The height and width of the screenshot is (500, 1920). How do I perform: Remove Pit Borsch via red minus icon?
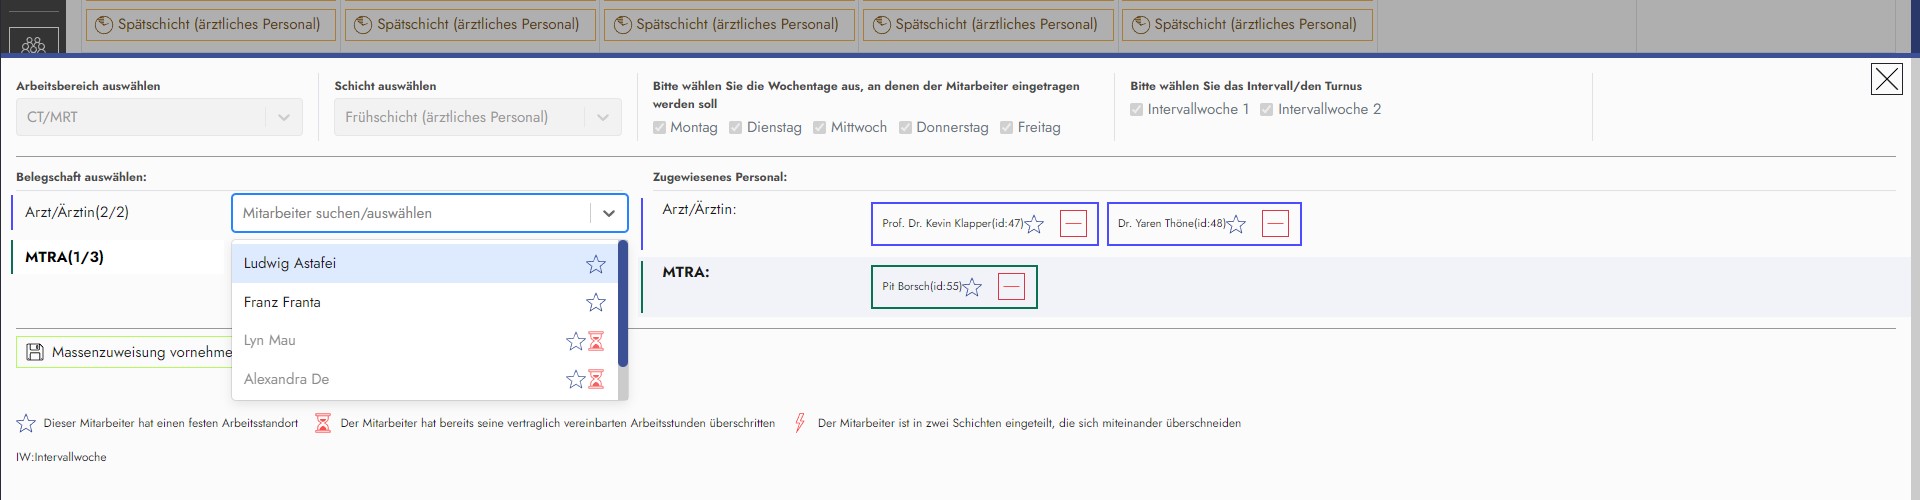(x=1012, y=287)
